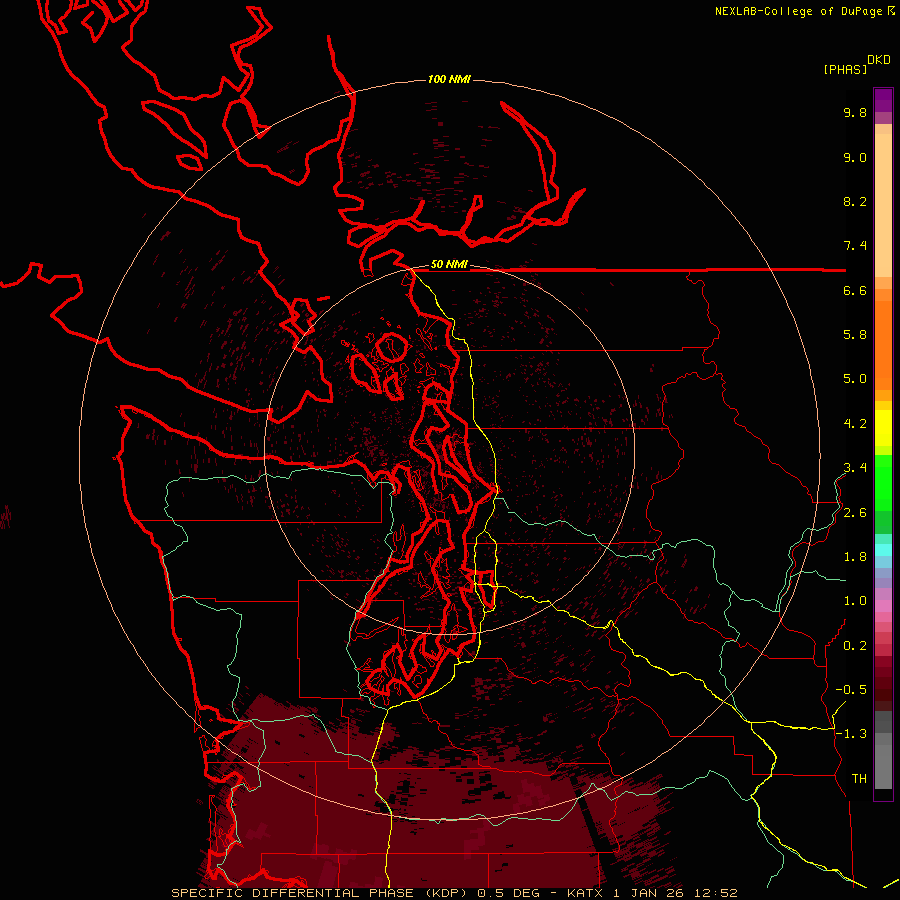
Task: Click the 5.0 scale label
Action: coord(855,379)
